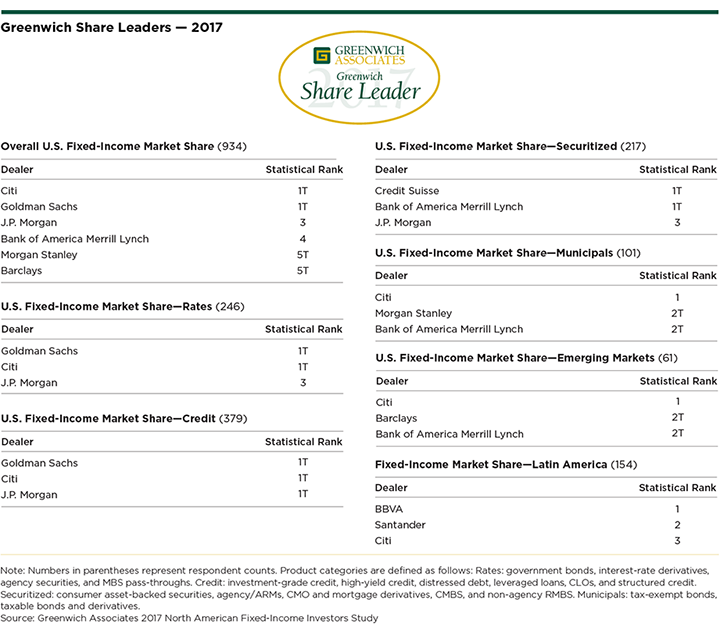Click 'Citi' in the Rates table
The width and height of the screenshot is (720, 634).
[9, 367]
